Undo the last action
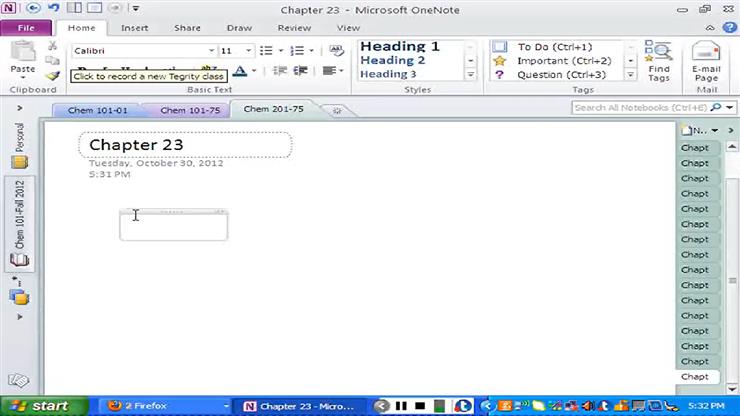This screenshot has width=740, height=416. pos(53,8)
